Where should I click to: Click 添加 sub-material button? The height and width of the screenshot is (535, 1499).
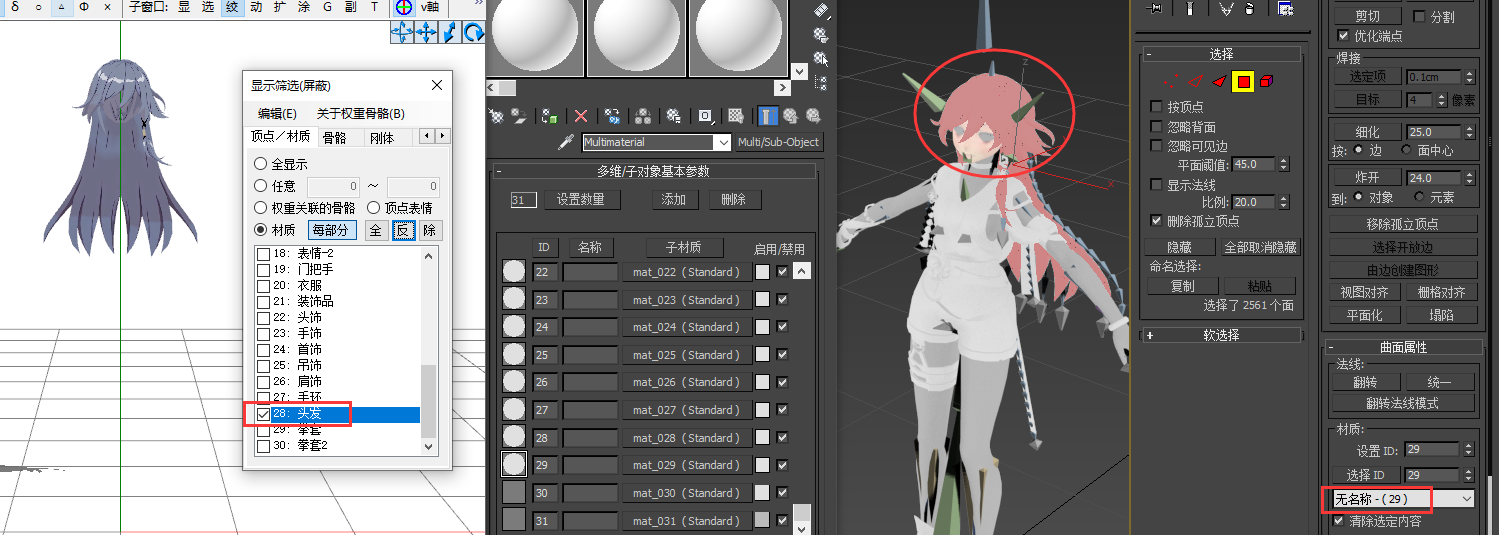[x=673, y=200]
